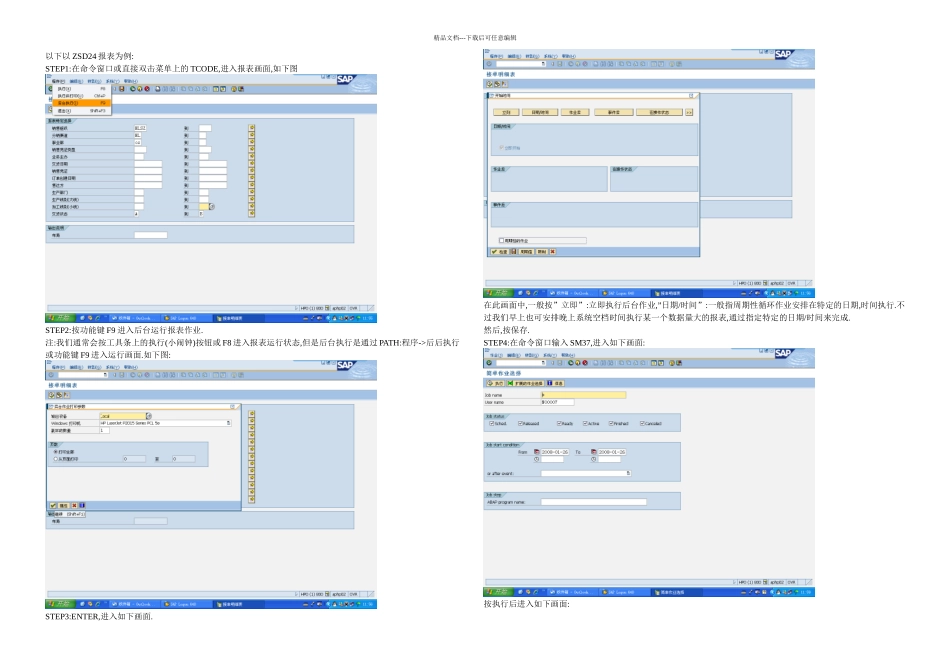
Task: Print-parameters dialog: click the blue info icon
Action: pyautogui.click(x=82, y=505)
